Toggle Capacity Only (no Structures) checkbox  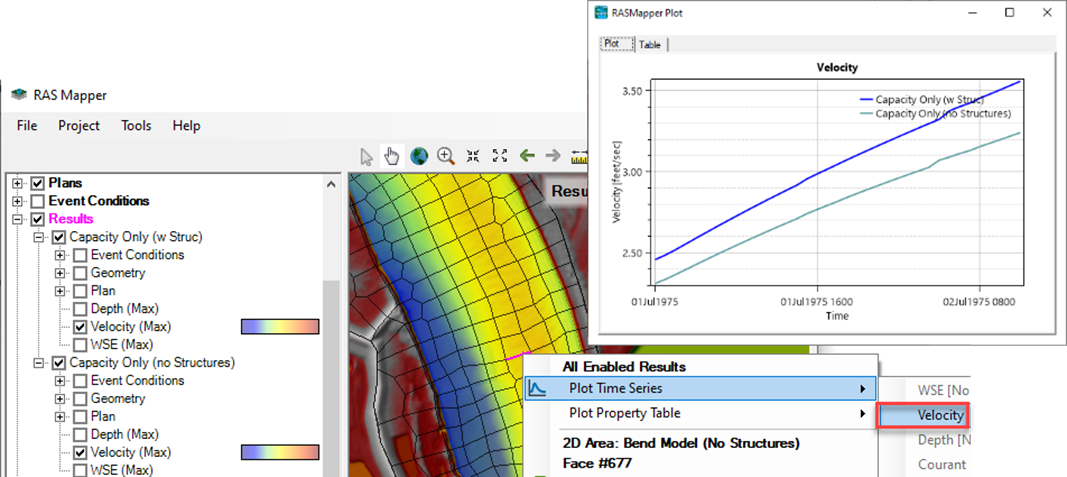pyautogui.click(x=59, y=363)
